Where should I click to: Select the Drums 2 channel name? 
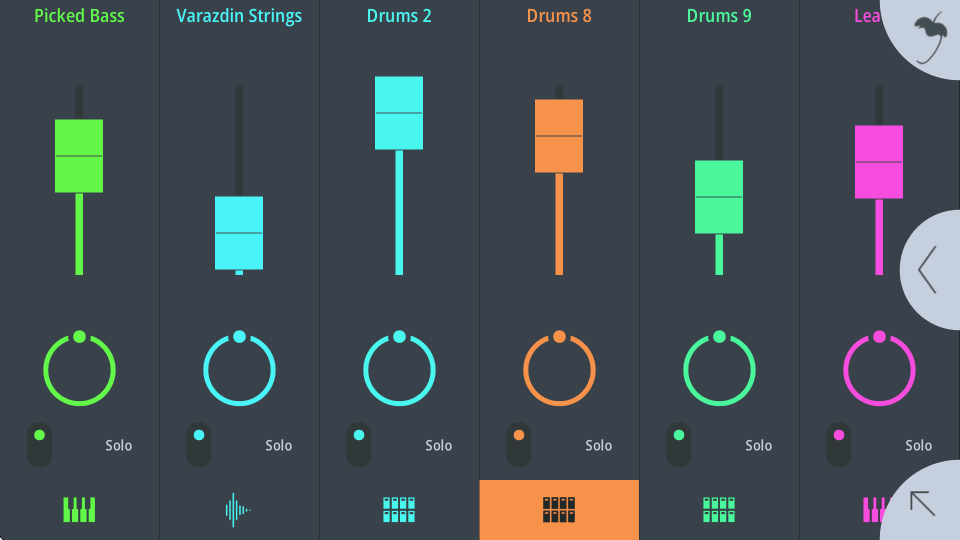coord(399,16)
